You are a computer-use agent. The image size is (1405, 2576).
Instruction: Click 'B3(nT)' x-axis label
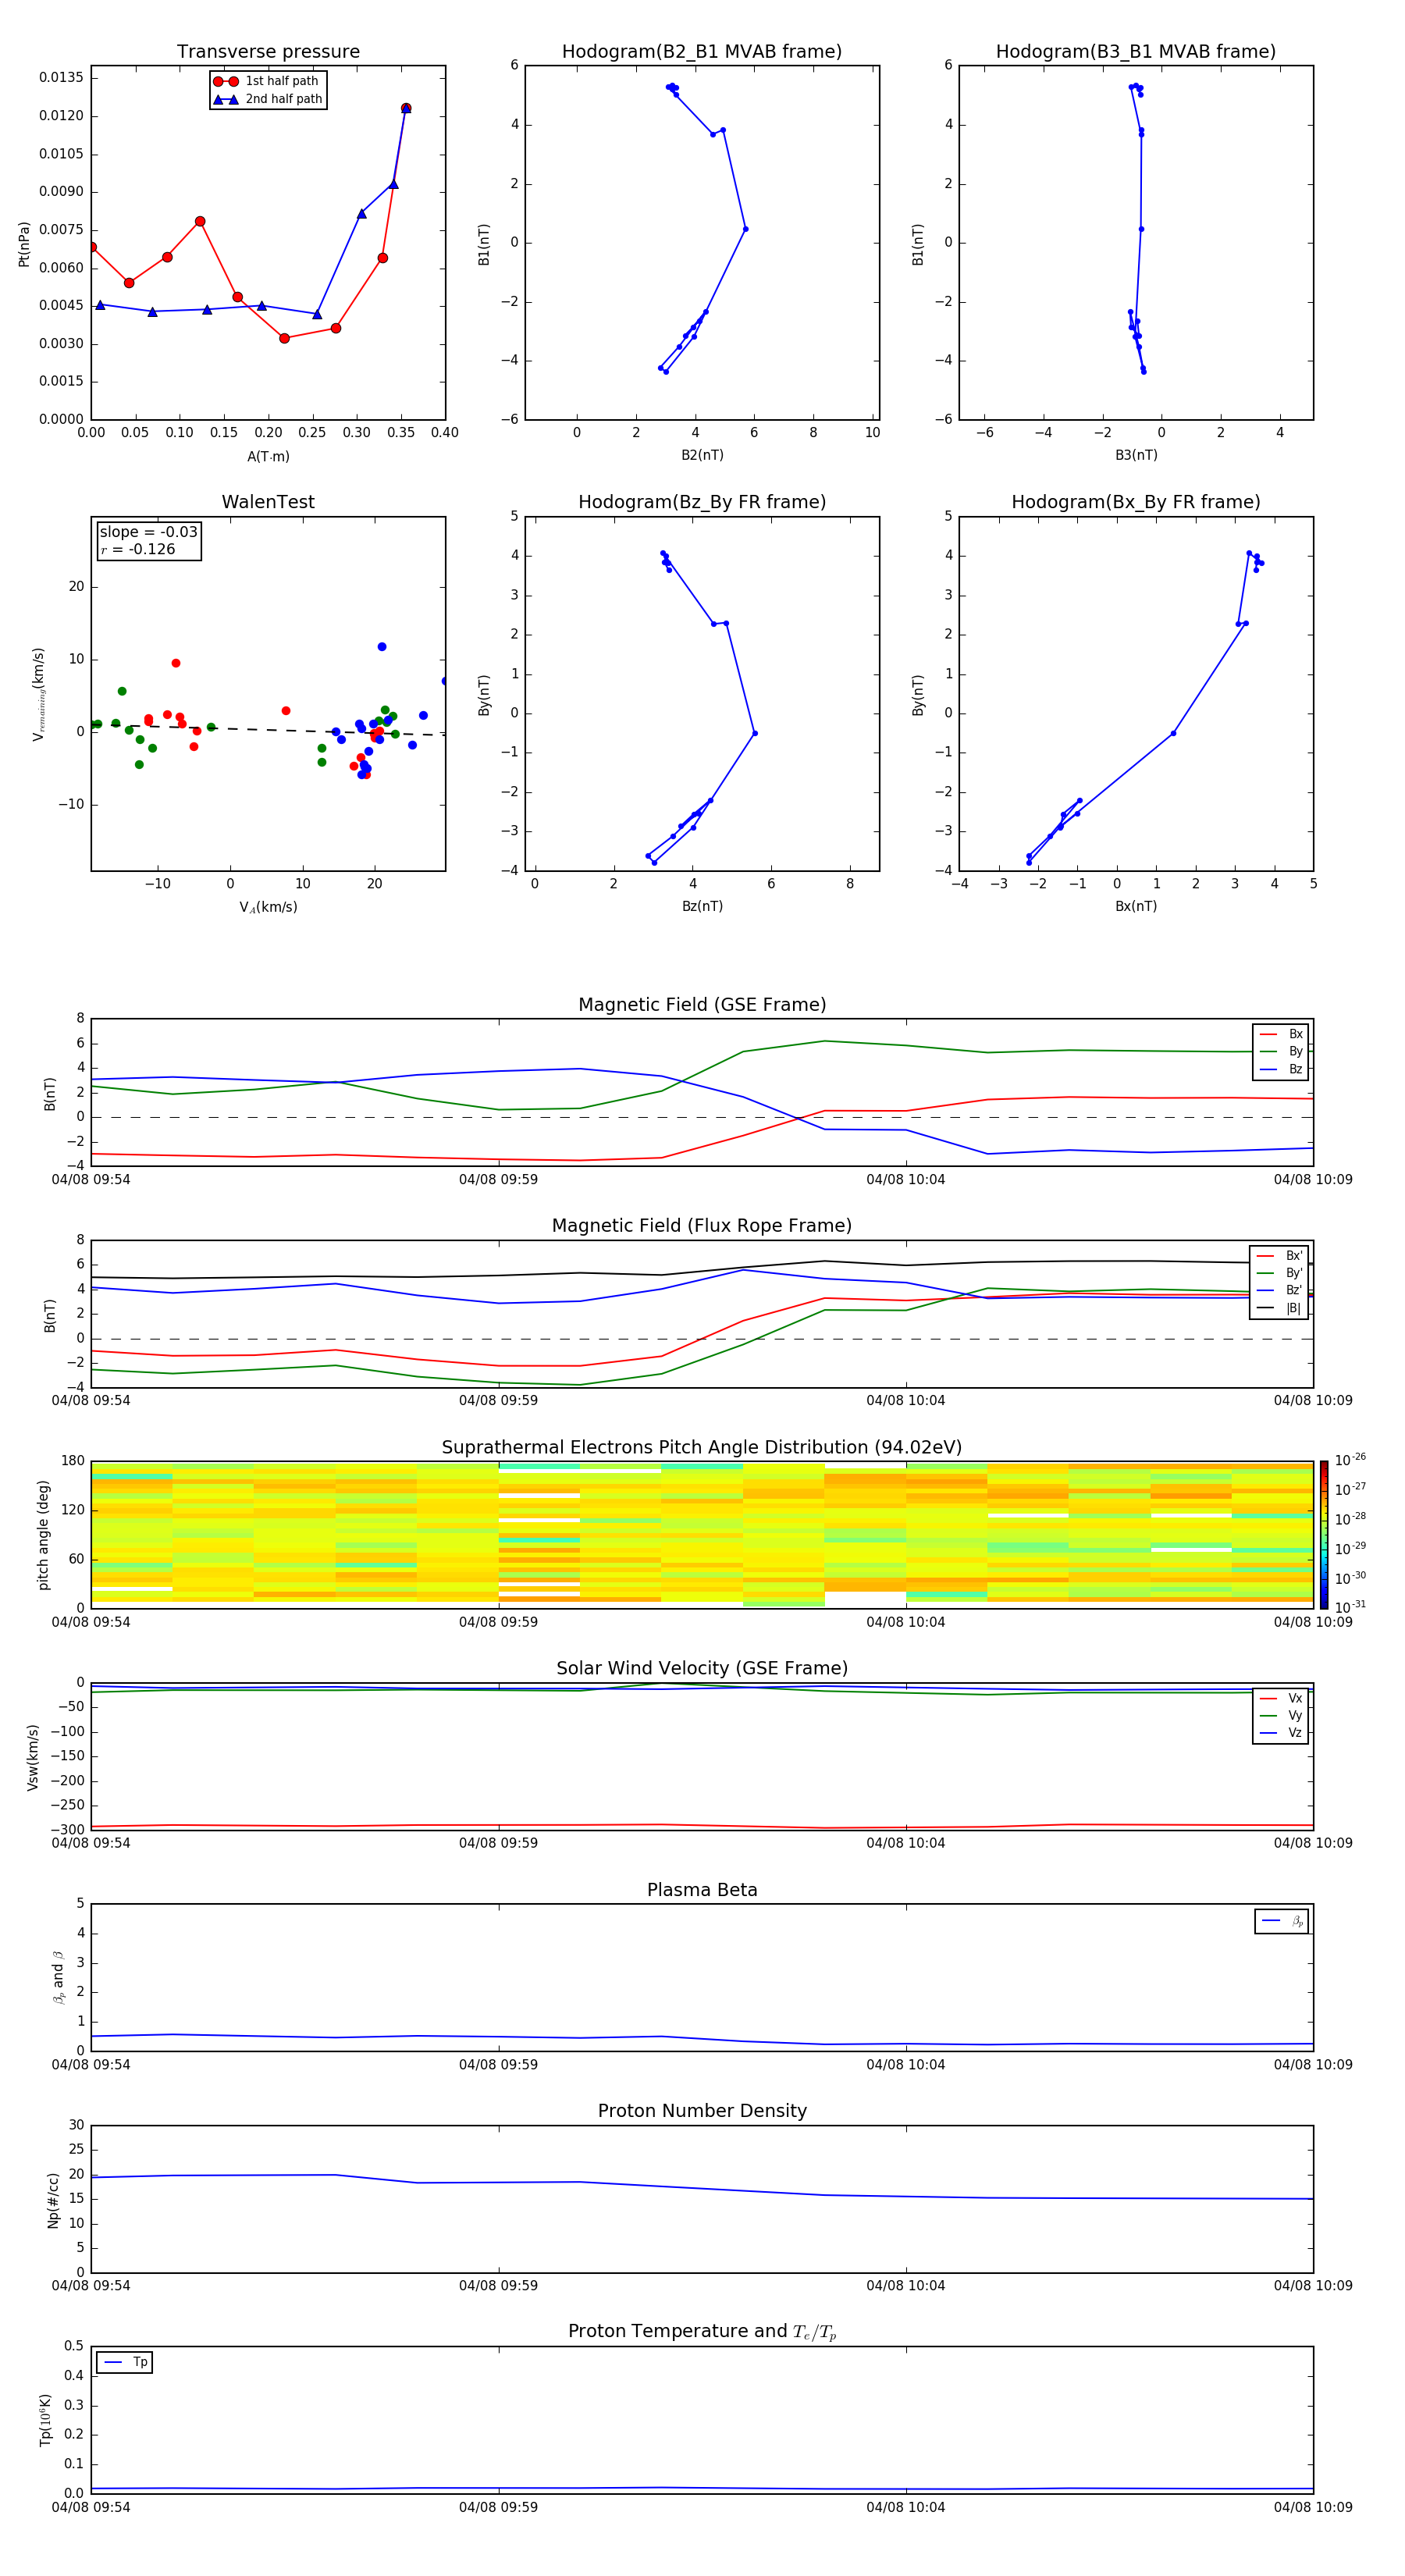click(x=1136, y=455)
